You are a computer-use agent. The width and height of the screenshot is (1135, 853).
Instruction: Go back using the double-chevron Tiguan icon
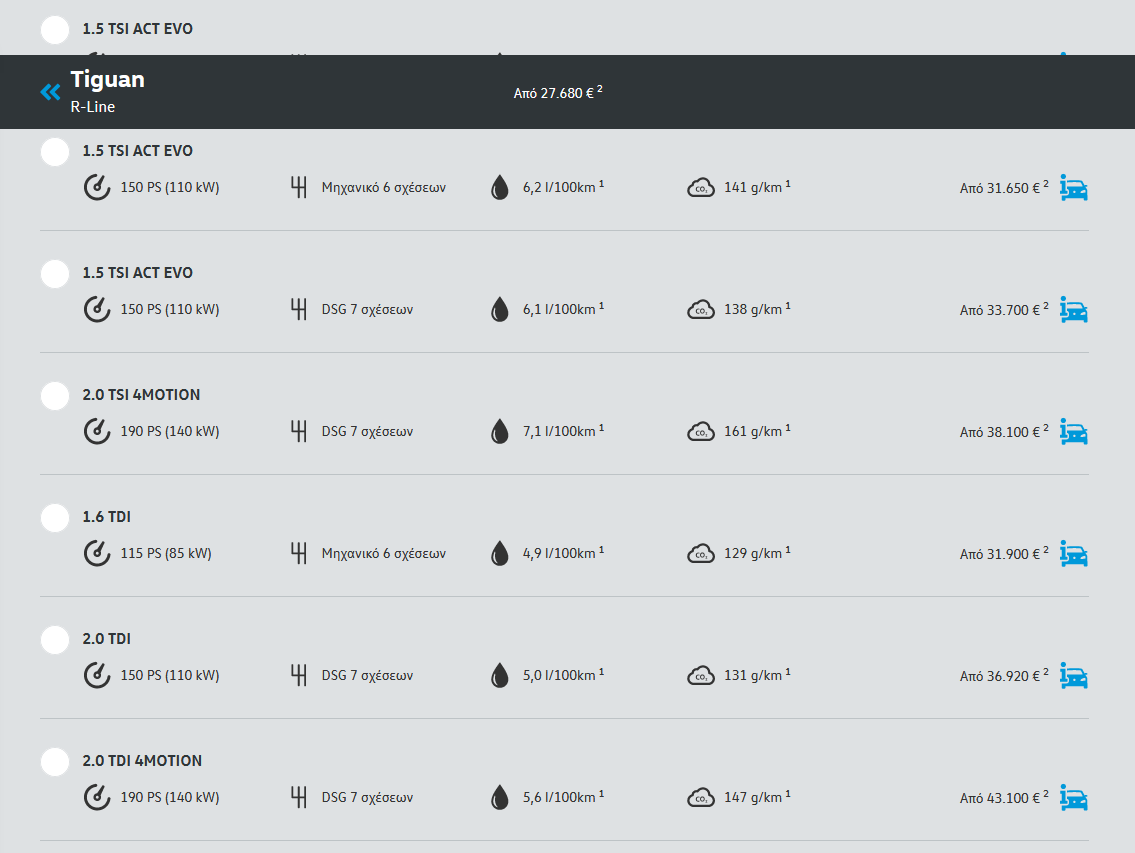pos(51,92)
